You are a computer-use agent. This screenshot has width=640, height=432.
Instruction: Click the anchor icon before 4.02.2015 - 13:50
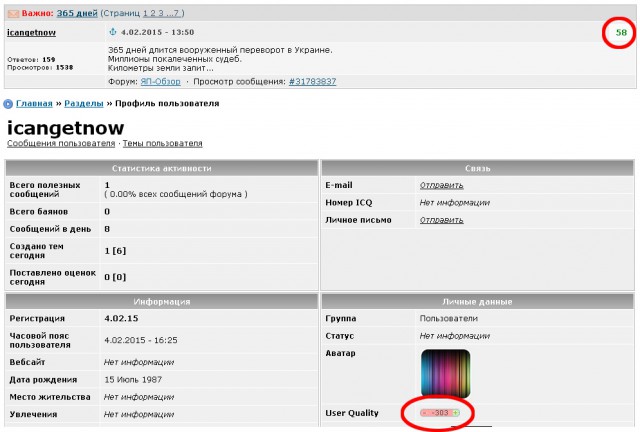pos(113,32)
